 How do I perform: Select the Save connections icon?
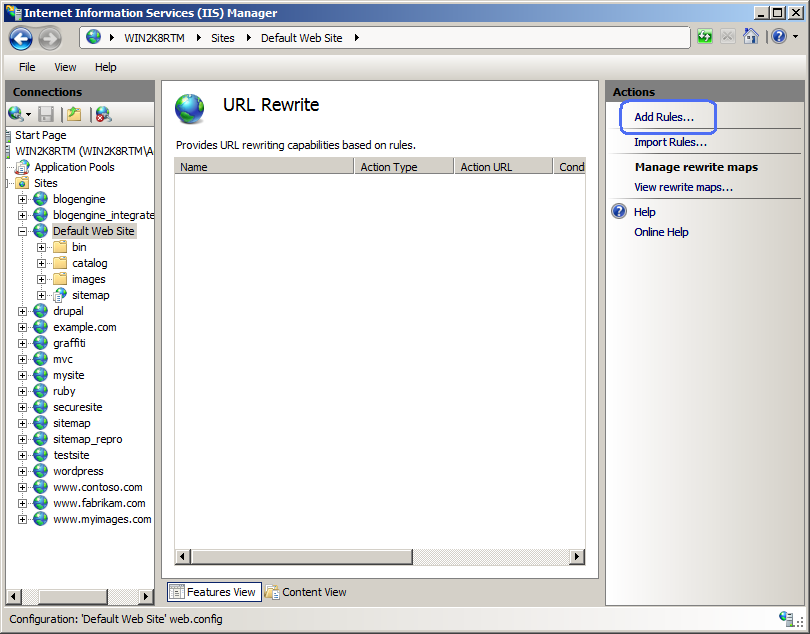point(46,113)
